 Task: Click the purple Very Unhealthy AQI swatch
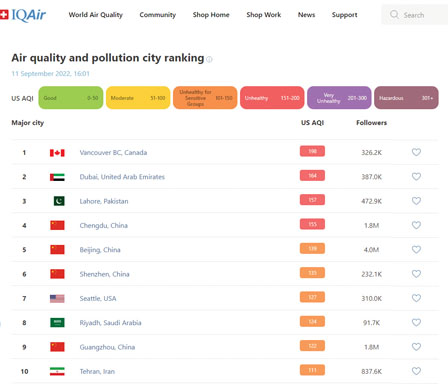click(x=339, y=98)
